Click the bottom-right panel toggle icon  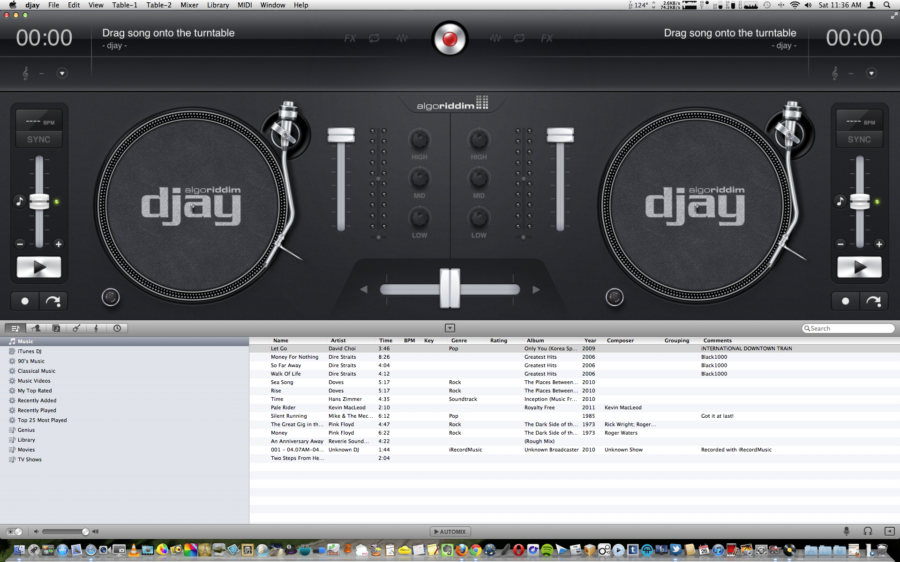[889, 532]
